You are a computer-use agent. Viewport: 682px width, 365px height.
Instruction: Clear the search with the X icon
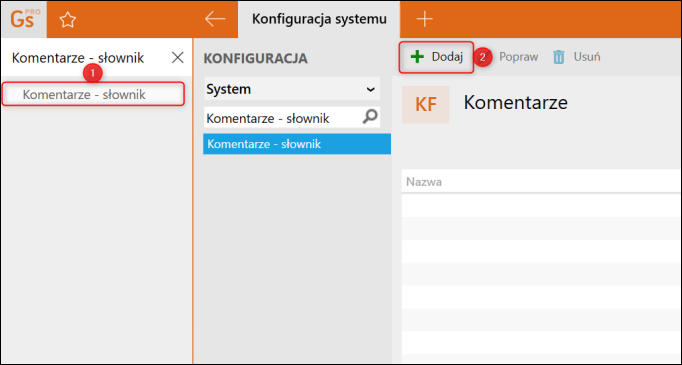point(177,57)
